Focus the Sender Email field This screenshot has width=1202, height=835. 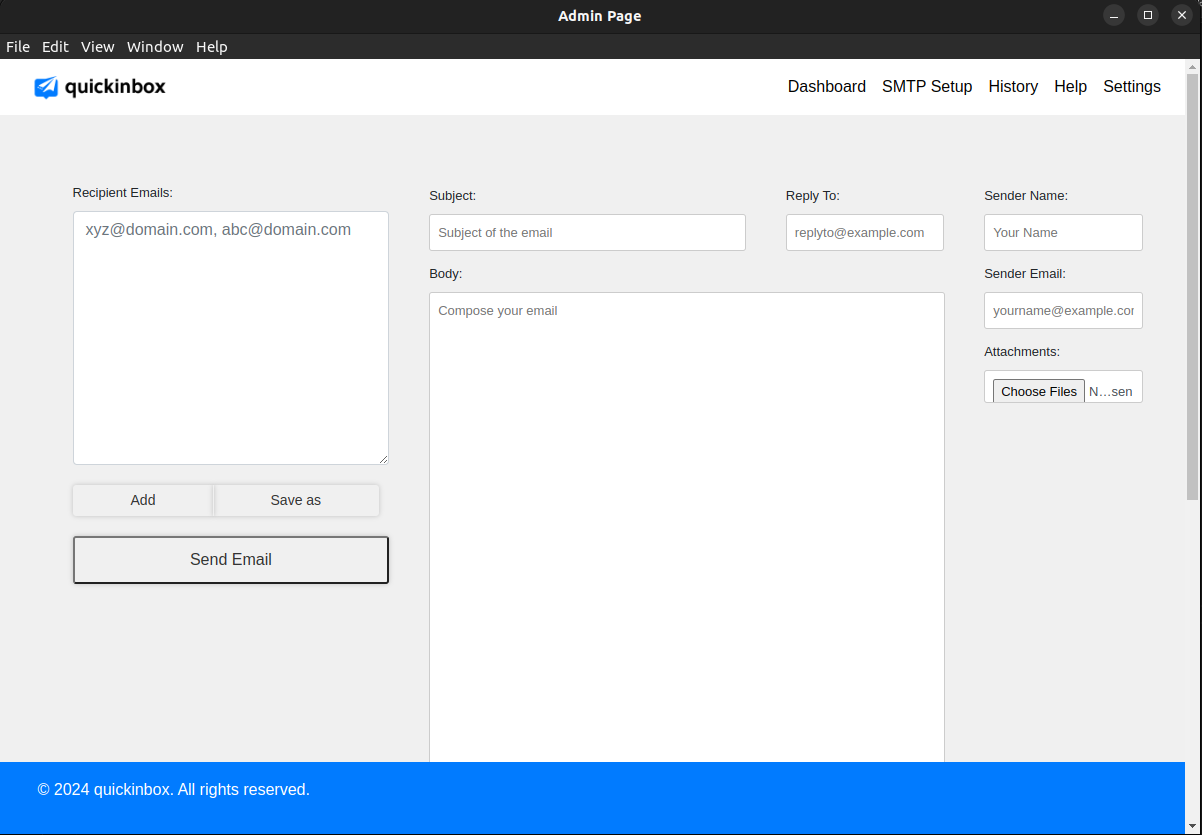[x=1062, y=311]
